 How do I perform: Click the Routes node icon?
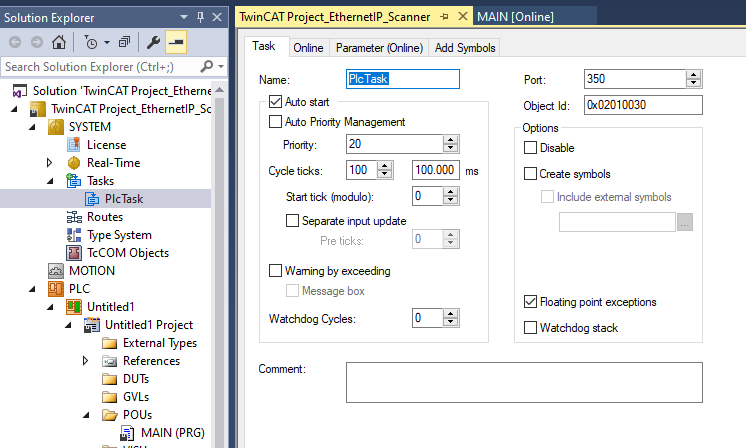(74, 217)
